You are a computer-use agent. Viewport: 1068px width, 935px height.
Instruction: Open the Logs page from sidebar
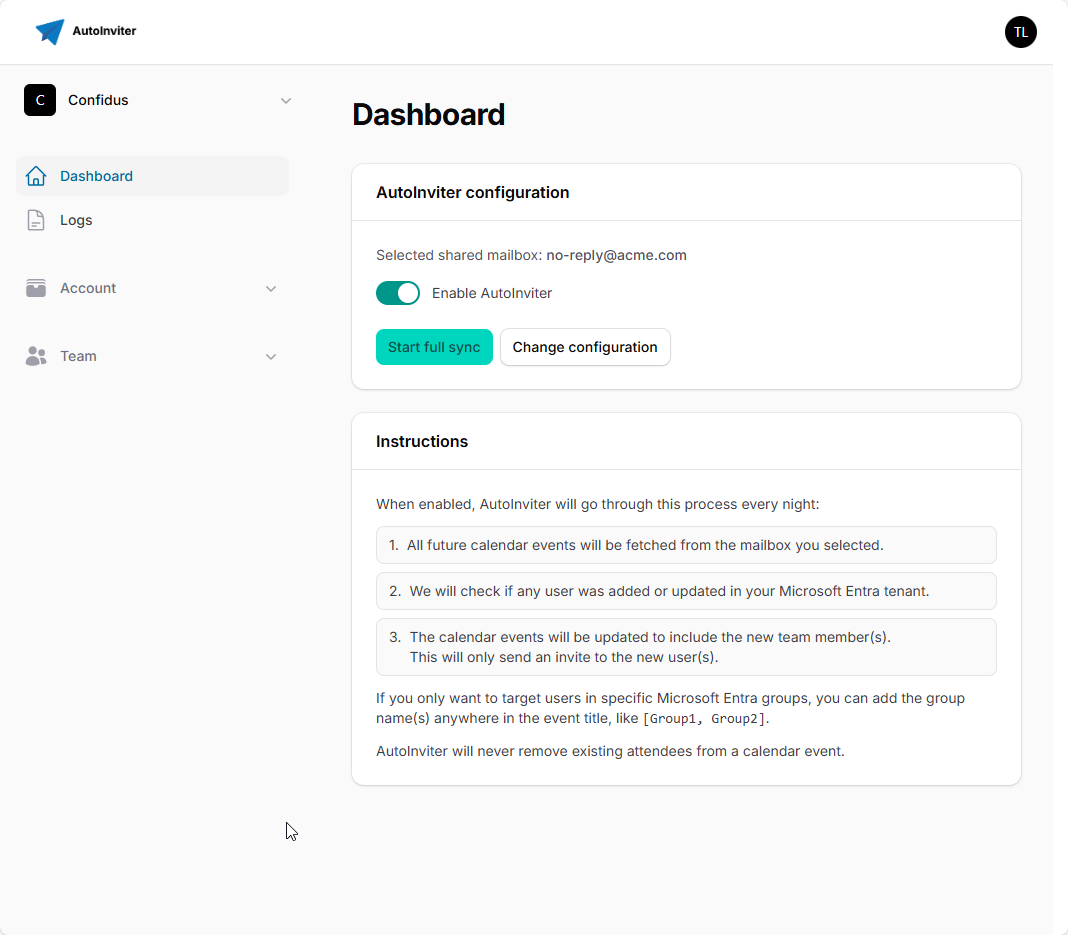click(x=76, y=220)
